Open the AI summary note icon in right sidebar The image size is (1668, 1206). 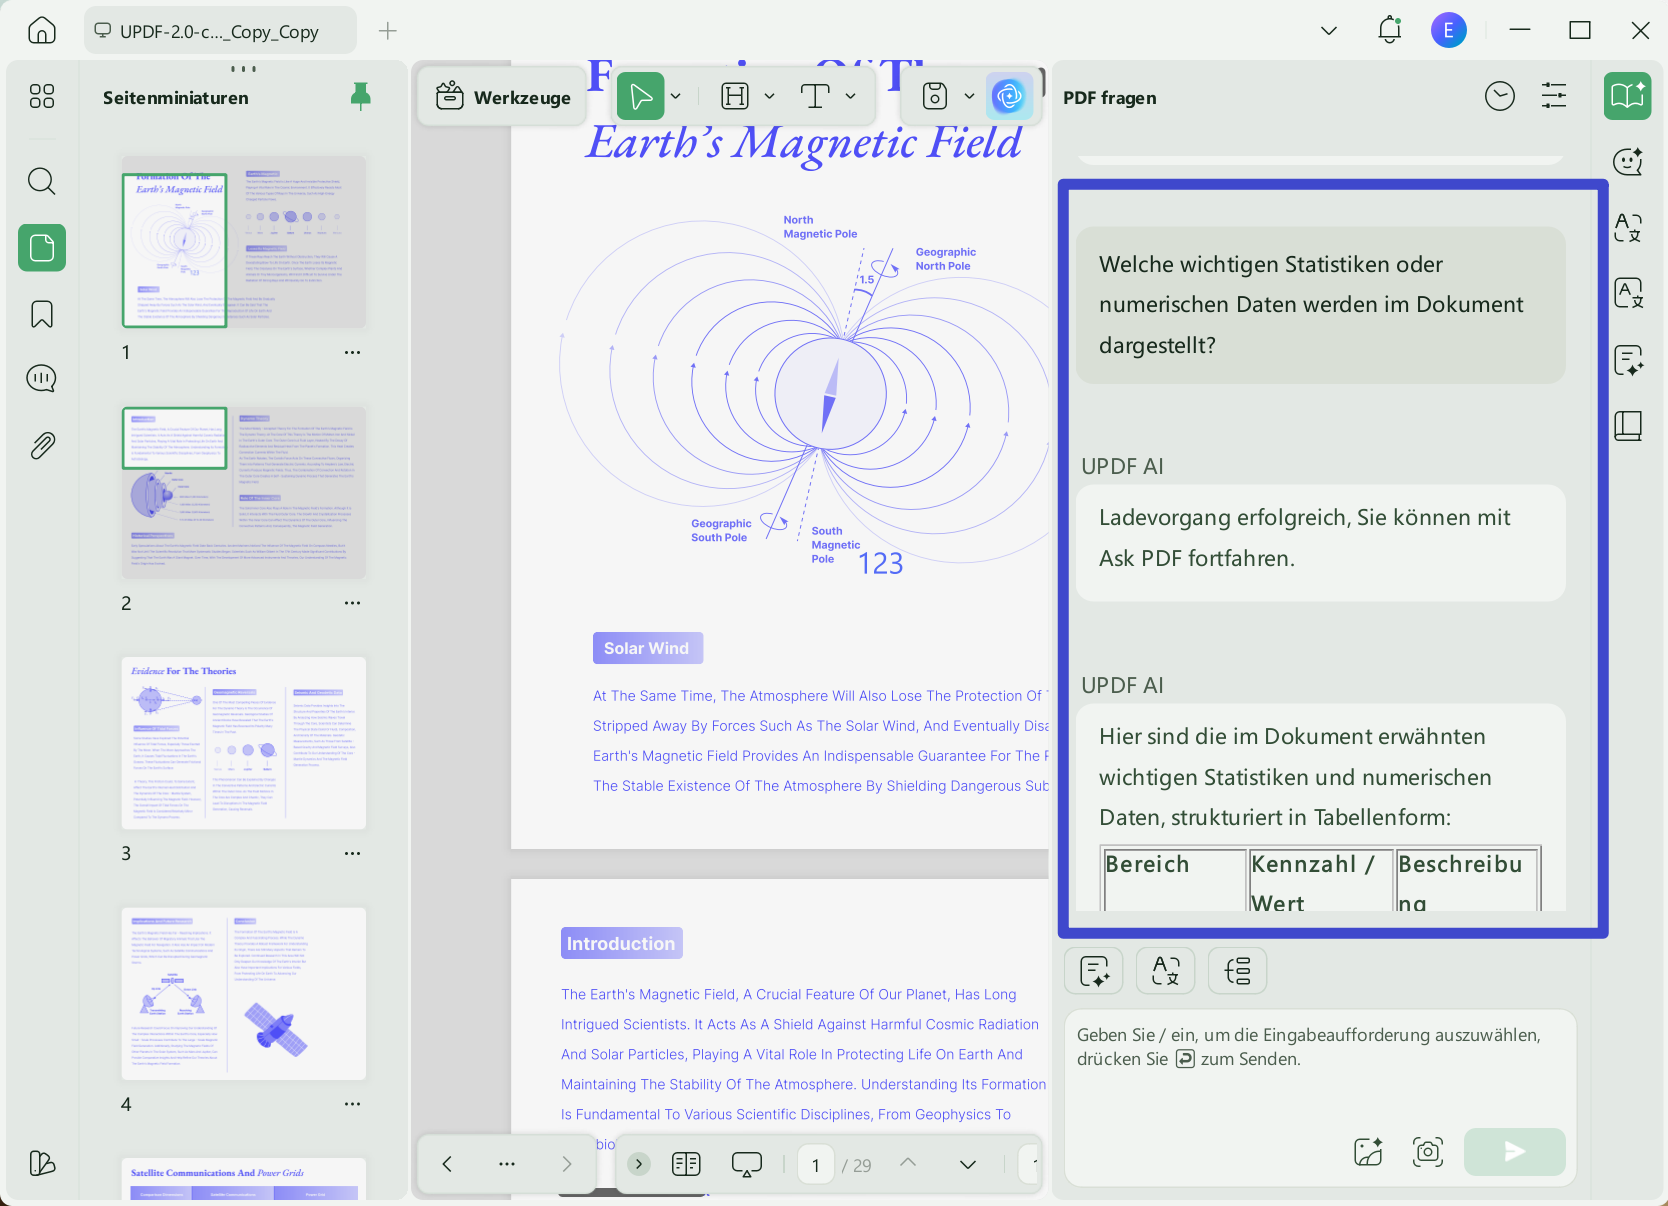[x=1628, y=360]
